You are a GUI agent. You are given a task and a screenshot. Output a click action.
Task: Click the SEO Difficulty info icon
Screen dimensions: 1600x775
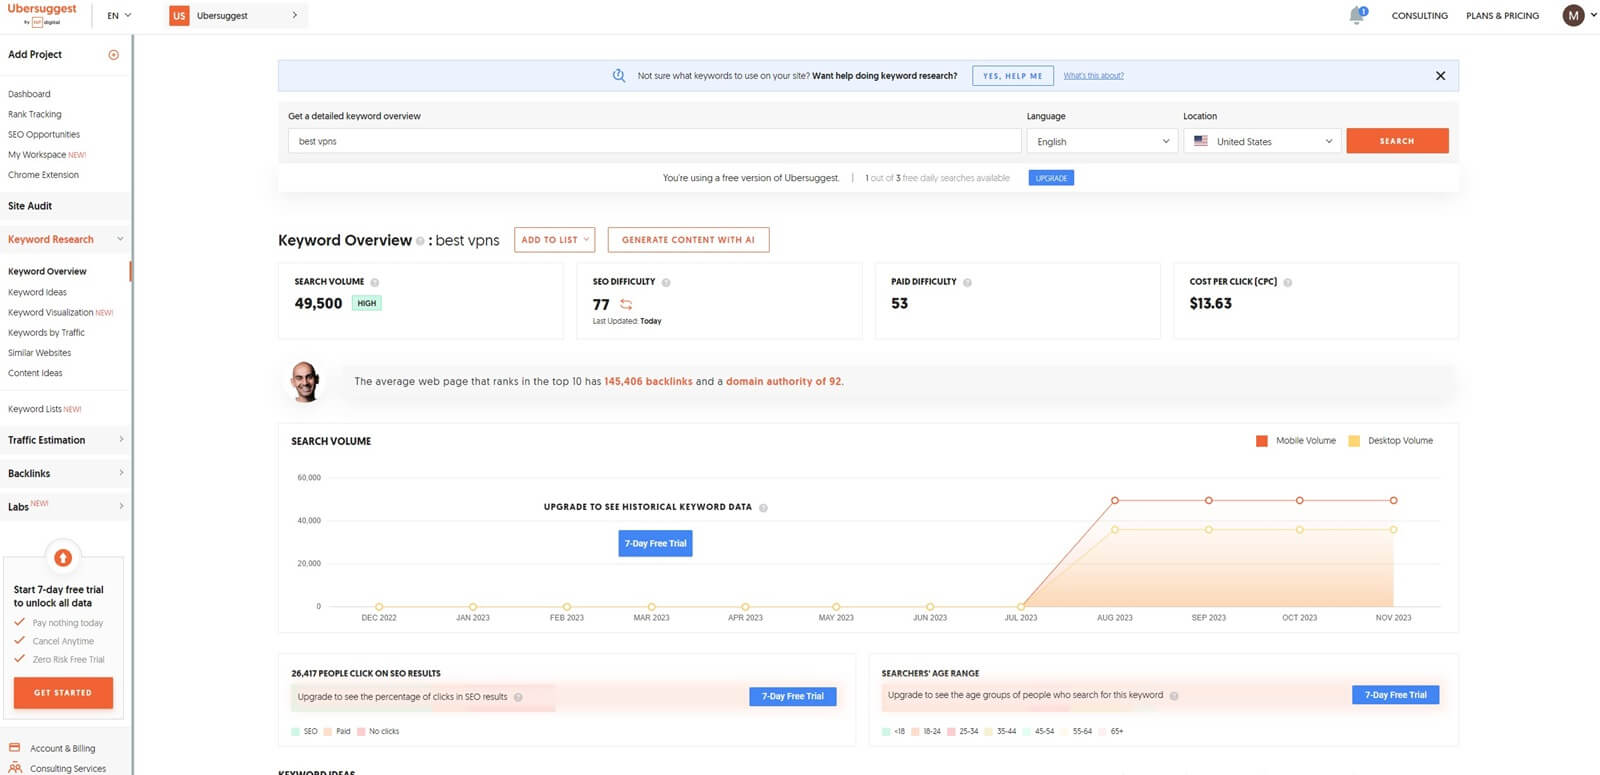pos(666,282)
